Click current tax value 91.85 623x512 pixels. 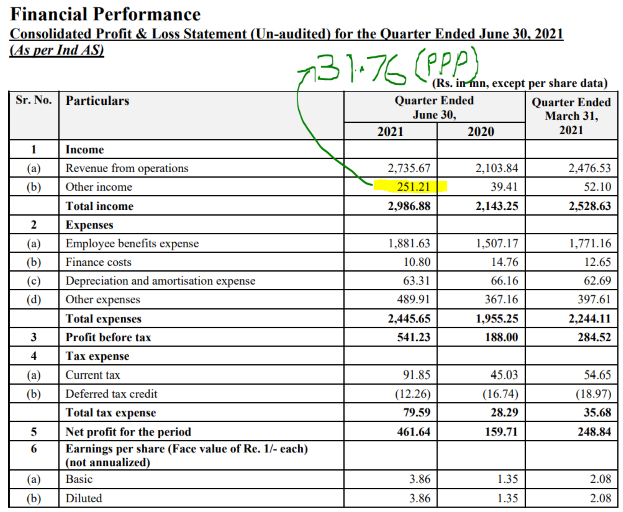point(417,375)
